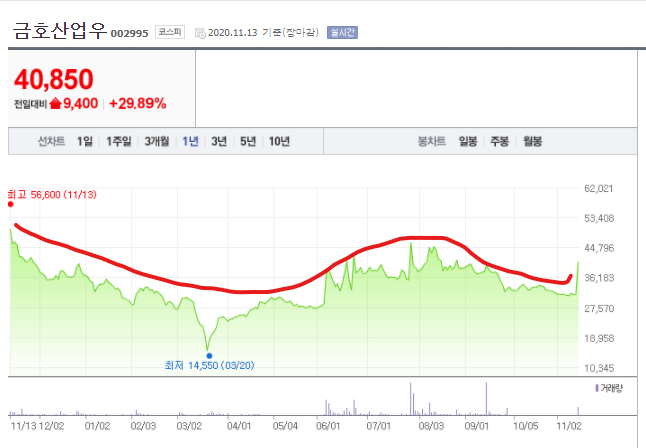The height and width of the screenshot is (448, 646).
Task: Click the 코스피 market label
Action: pos(170,32)
